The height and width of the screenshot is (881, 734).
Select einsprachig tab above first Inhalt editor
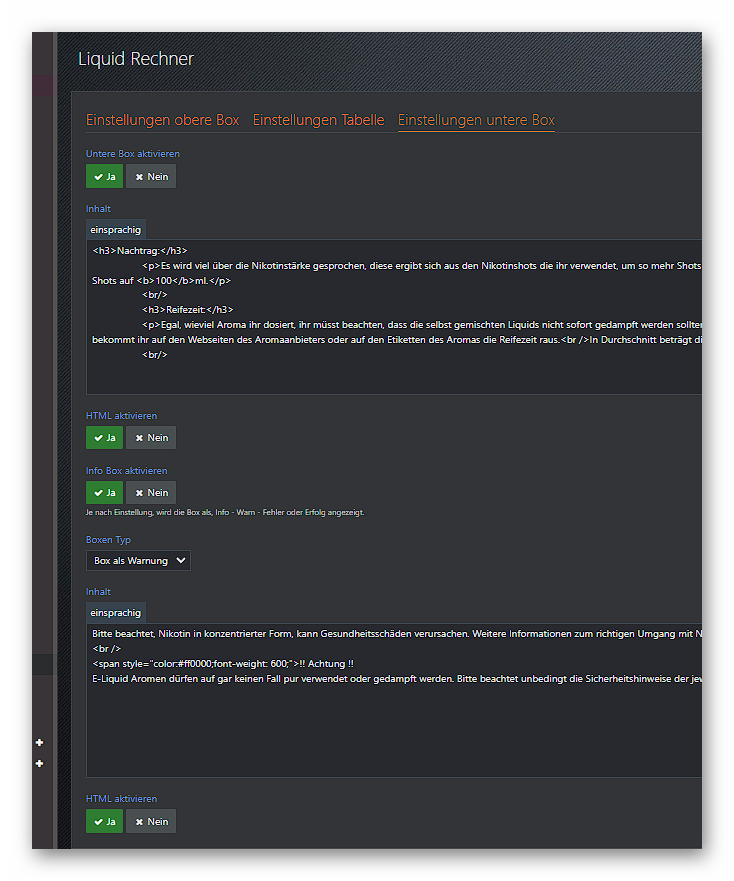tap(116, 230)
